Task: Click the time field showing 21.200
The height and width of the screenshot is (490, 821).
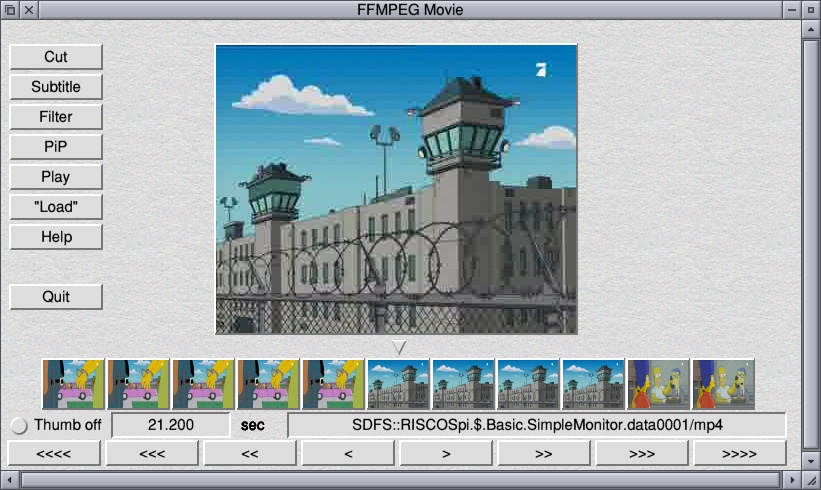Action: pos(169,425)
